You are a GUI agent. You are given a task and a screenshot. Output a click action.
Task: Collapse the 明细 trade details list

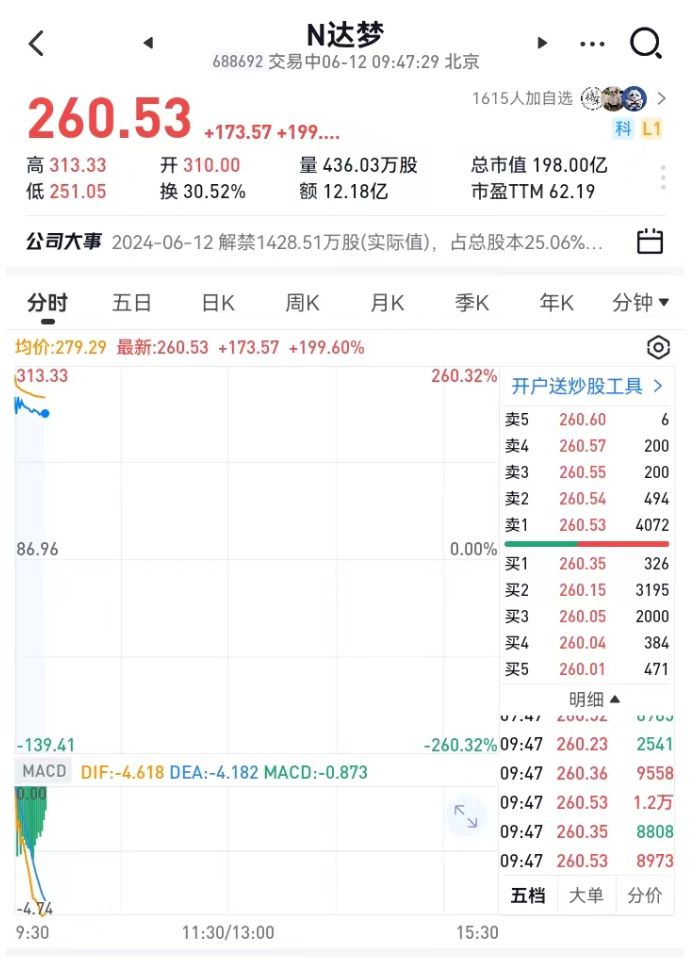coord(594,699)
